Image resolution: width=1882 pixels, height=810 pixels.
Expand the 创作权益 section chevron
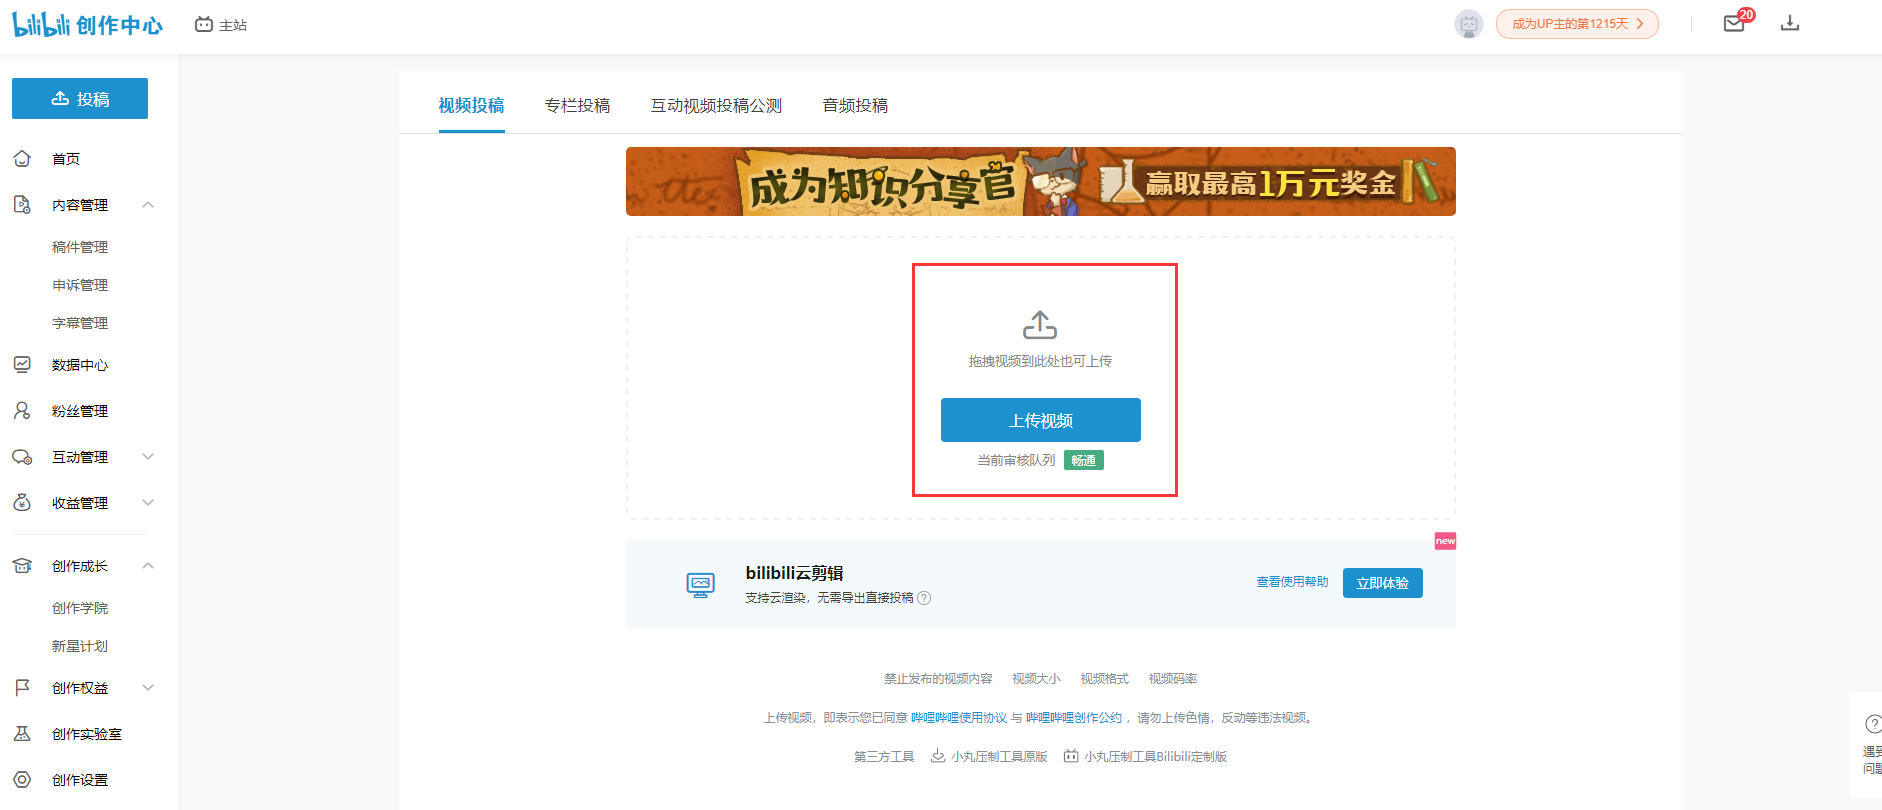click(x=148, y=688)
